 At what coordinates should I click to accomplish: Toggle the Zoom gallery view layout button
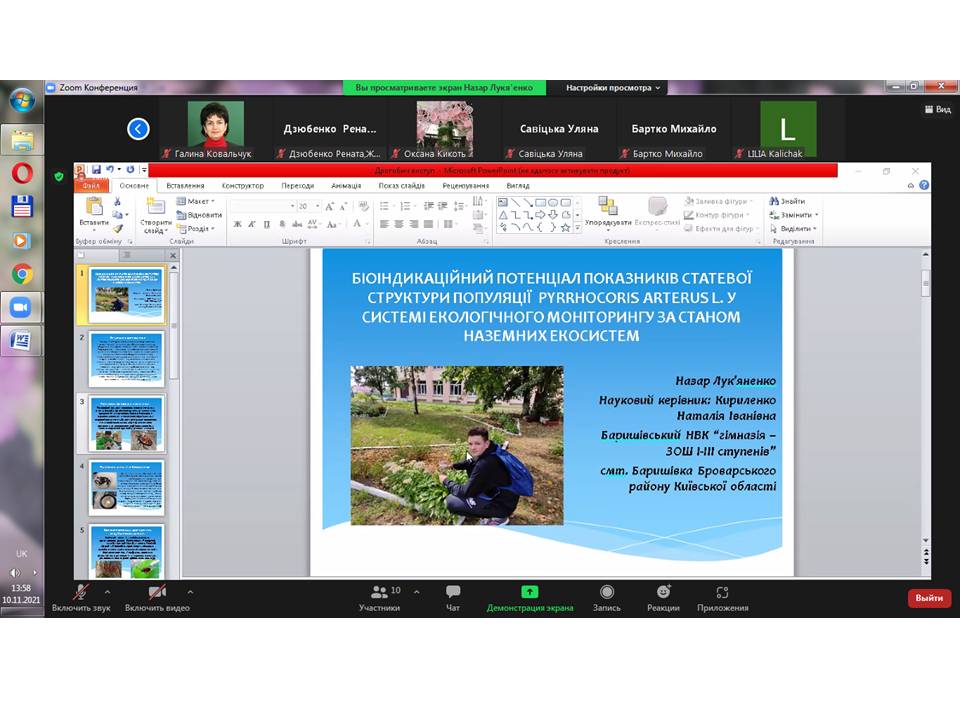click(937, 110)
